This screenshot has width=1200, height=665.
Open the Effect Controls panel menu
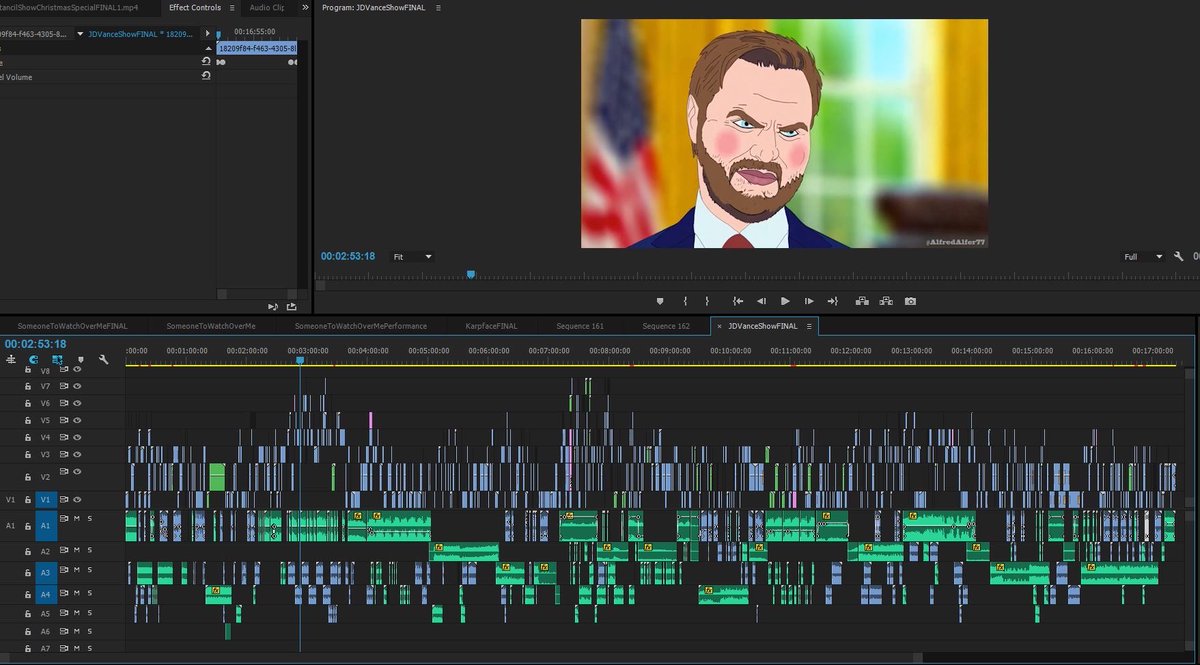tap(232, 7)
